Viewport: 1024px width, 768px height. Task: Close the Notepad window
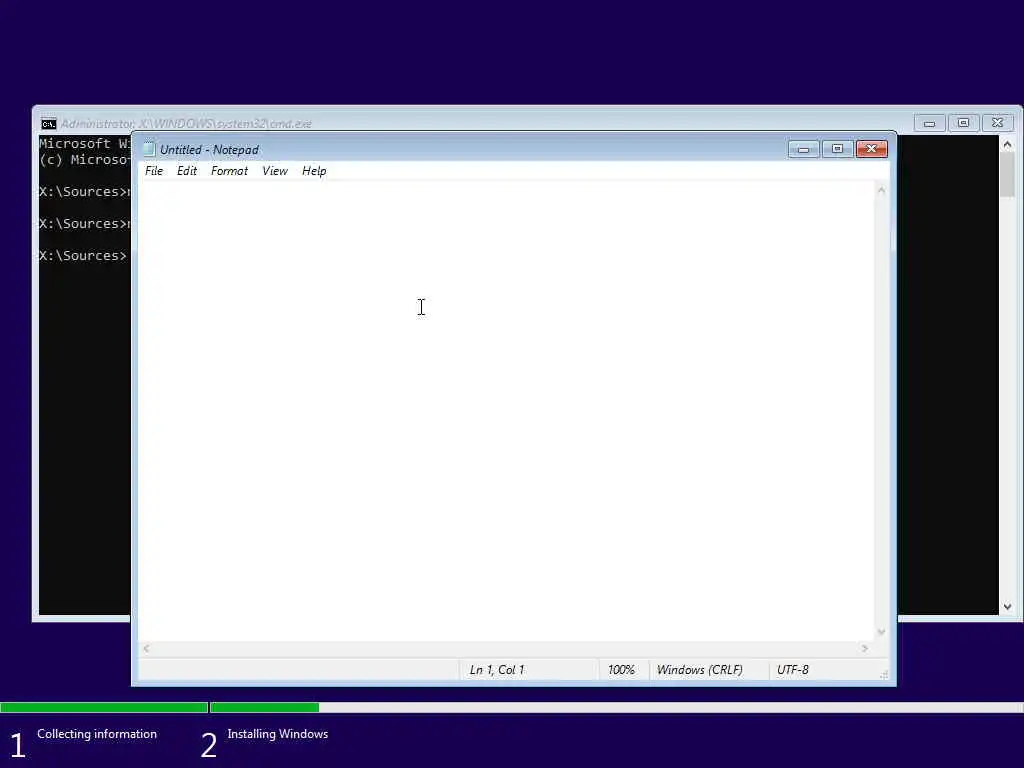coord(871,150)
